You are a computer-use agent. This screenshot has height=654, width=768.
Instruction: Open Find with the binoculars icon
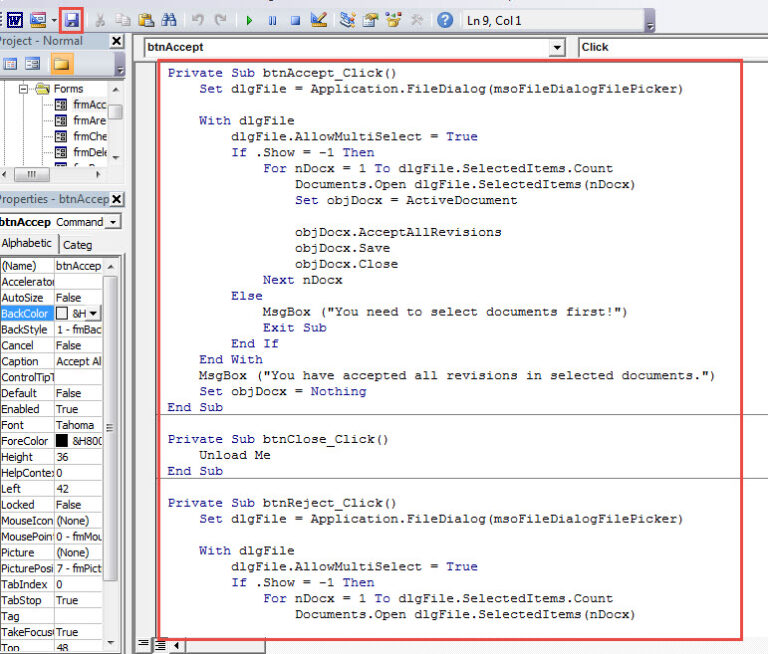point(169,21)
